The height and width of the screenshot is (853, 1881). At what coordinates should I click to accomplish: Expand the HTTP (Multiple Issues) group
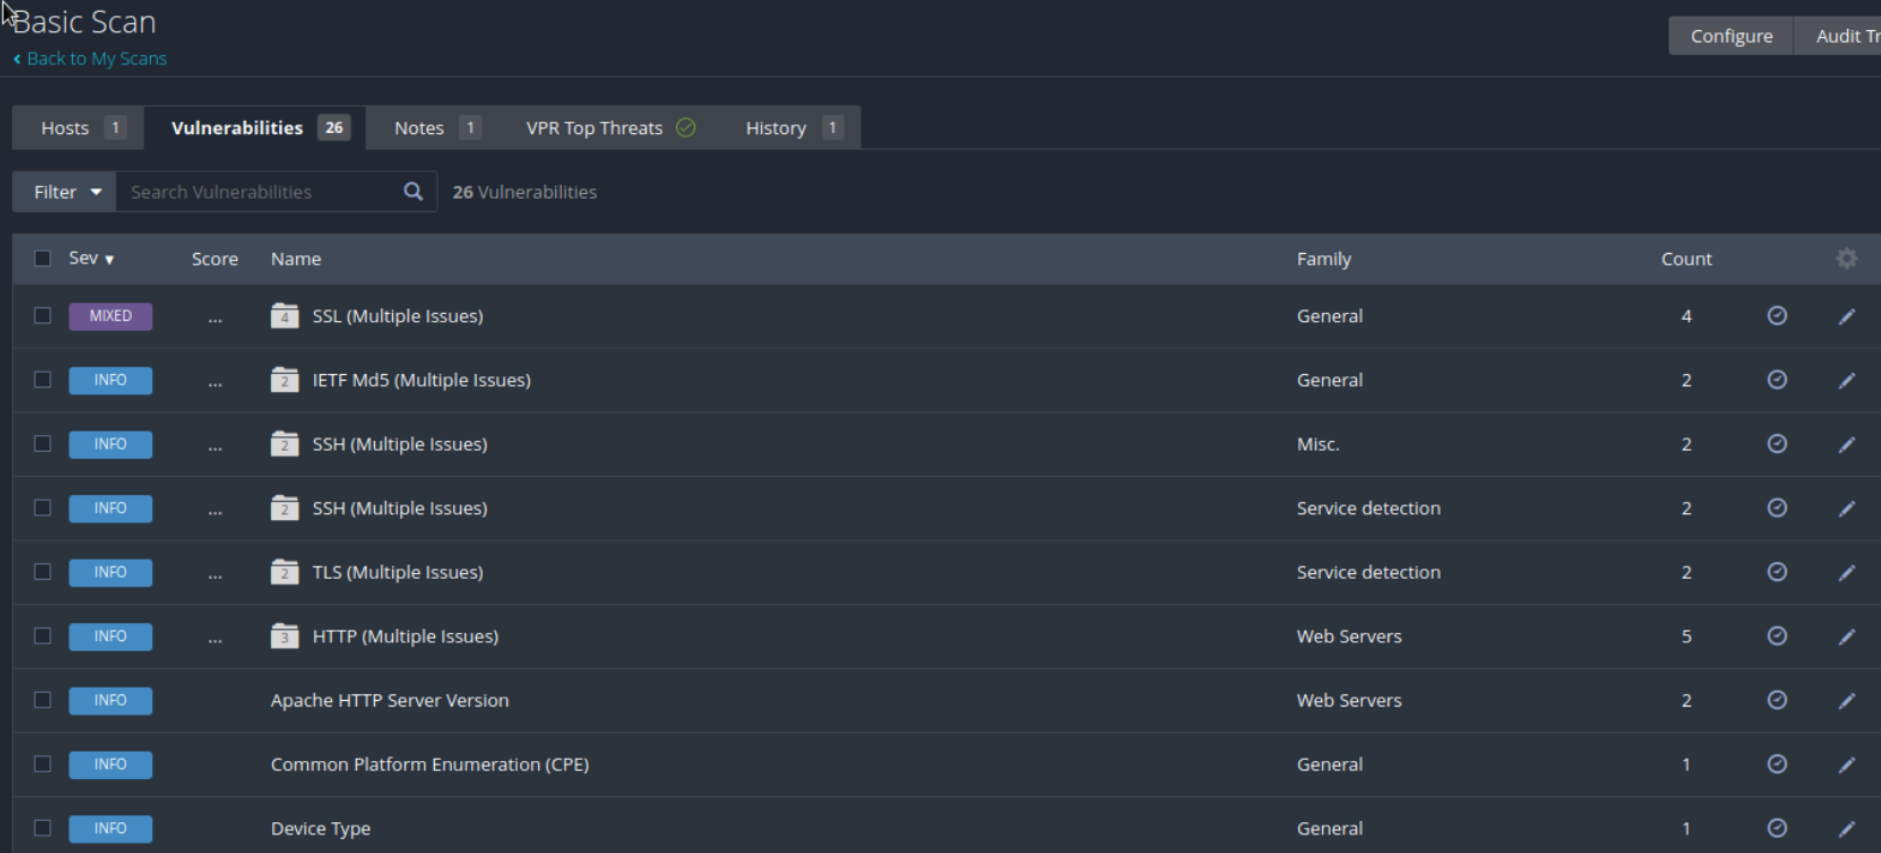(405, 636)
